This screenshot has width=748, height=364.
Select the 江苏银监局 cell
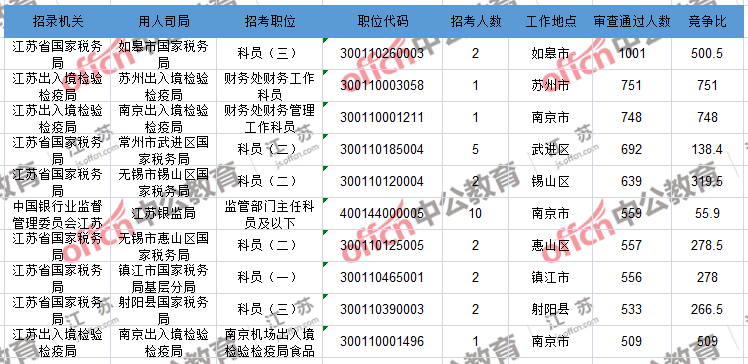pyautogui.click(x=163, y=213)
